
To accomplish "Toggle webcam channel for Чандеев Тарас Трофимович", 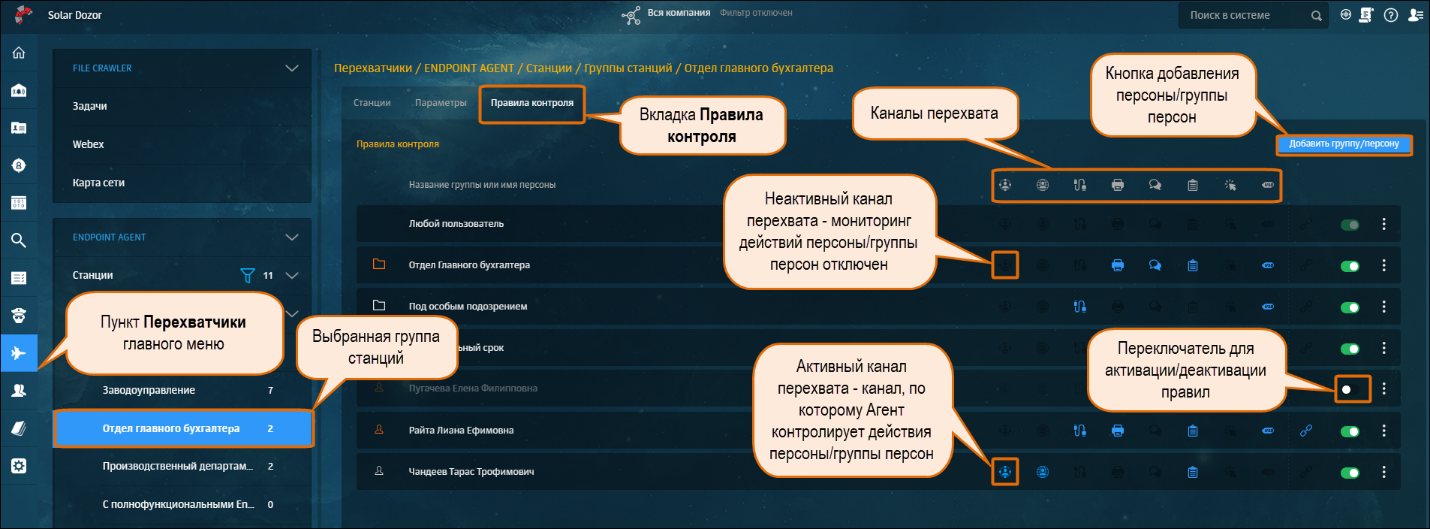I will pyautogui.click(x=1043, y=471).
